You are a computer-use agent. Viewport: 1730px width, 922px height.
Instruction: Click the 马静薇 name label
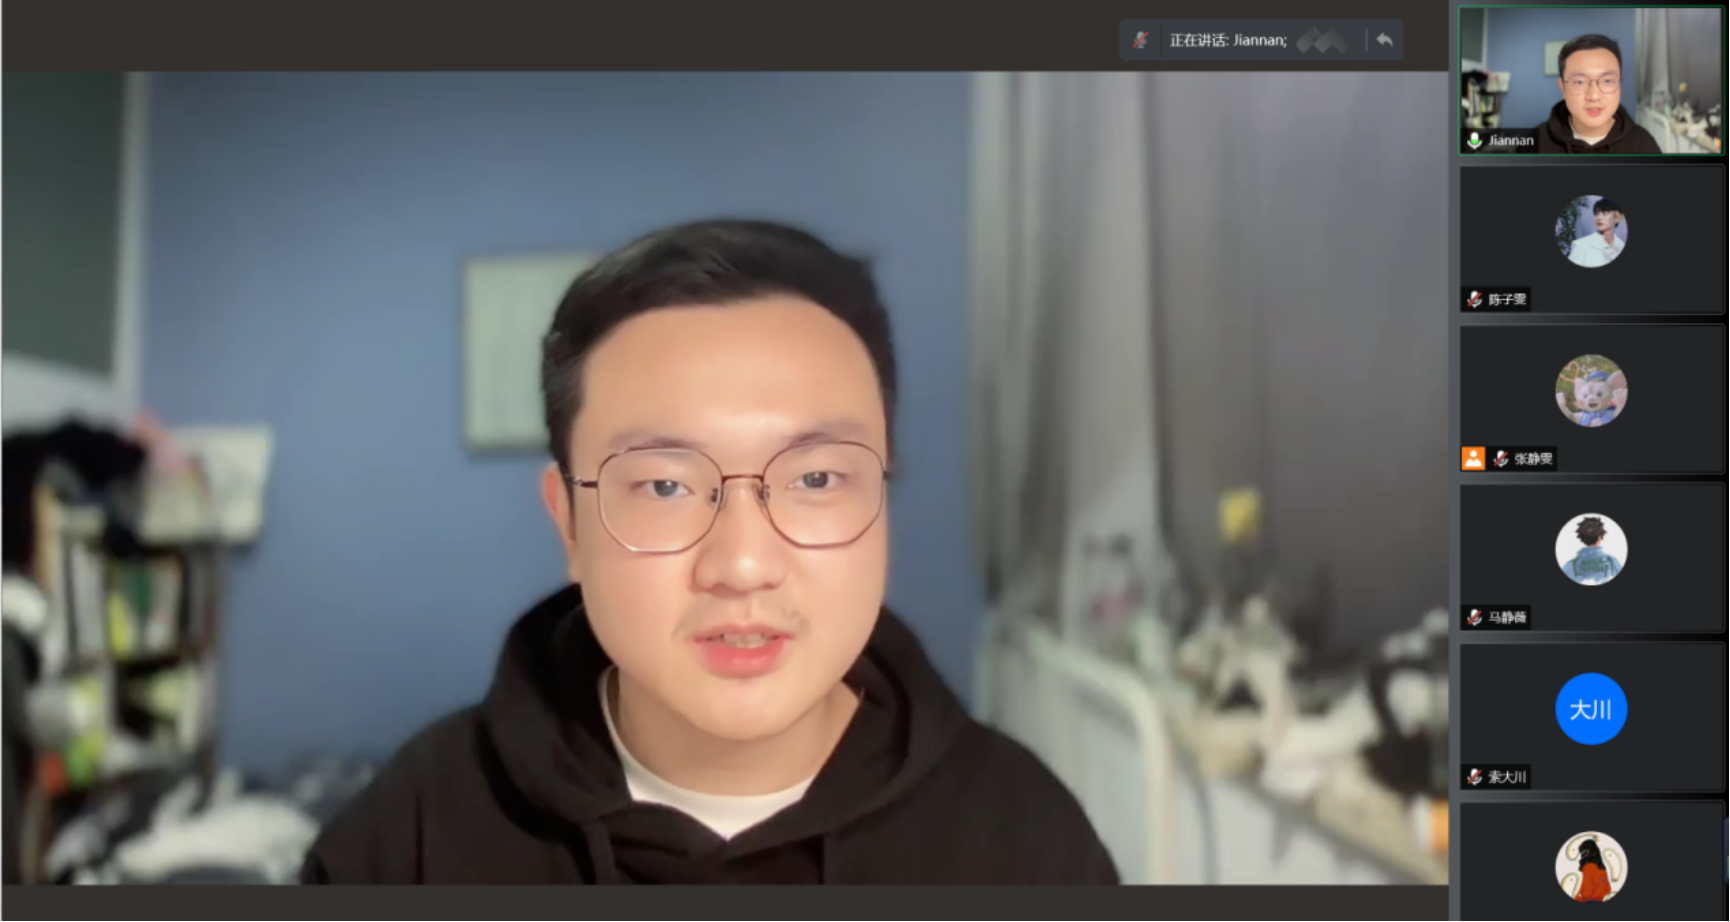coord(1507,617)
